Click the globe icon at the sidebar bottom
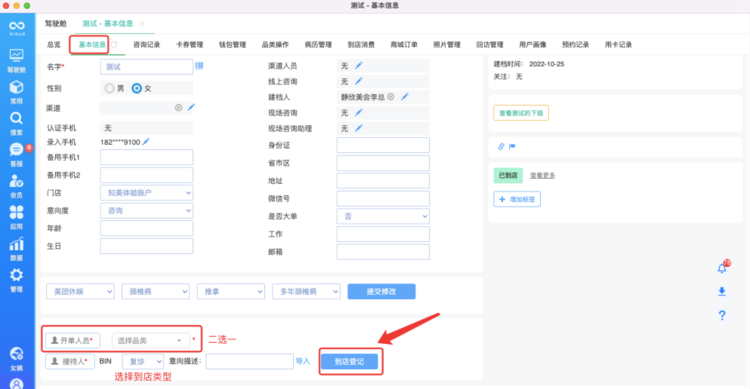 click(x=16, y=354)
